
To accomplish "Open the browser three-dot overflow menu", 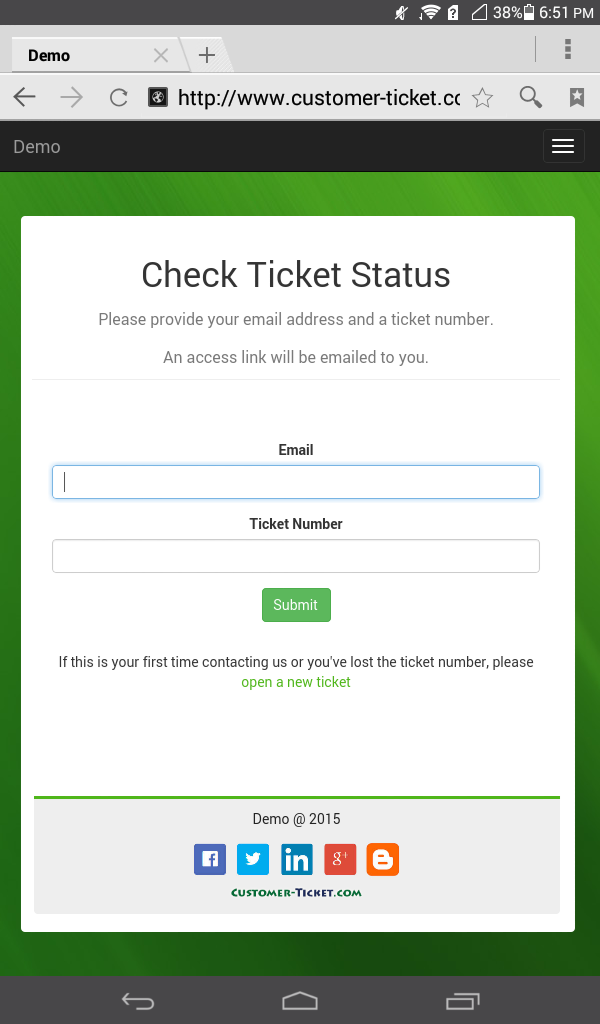I will click(x=567, y=49).
